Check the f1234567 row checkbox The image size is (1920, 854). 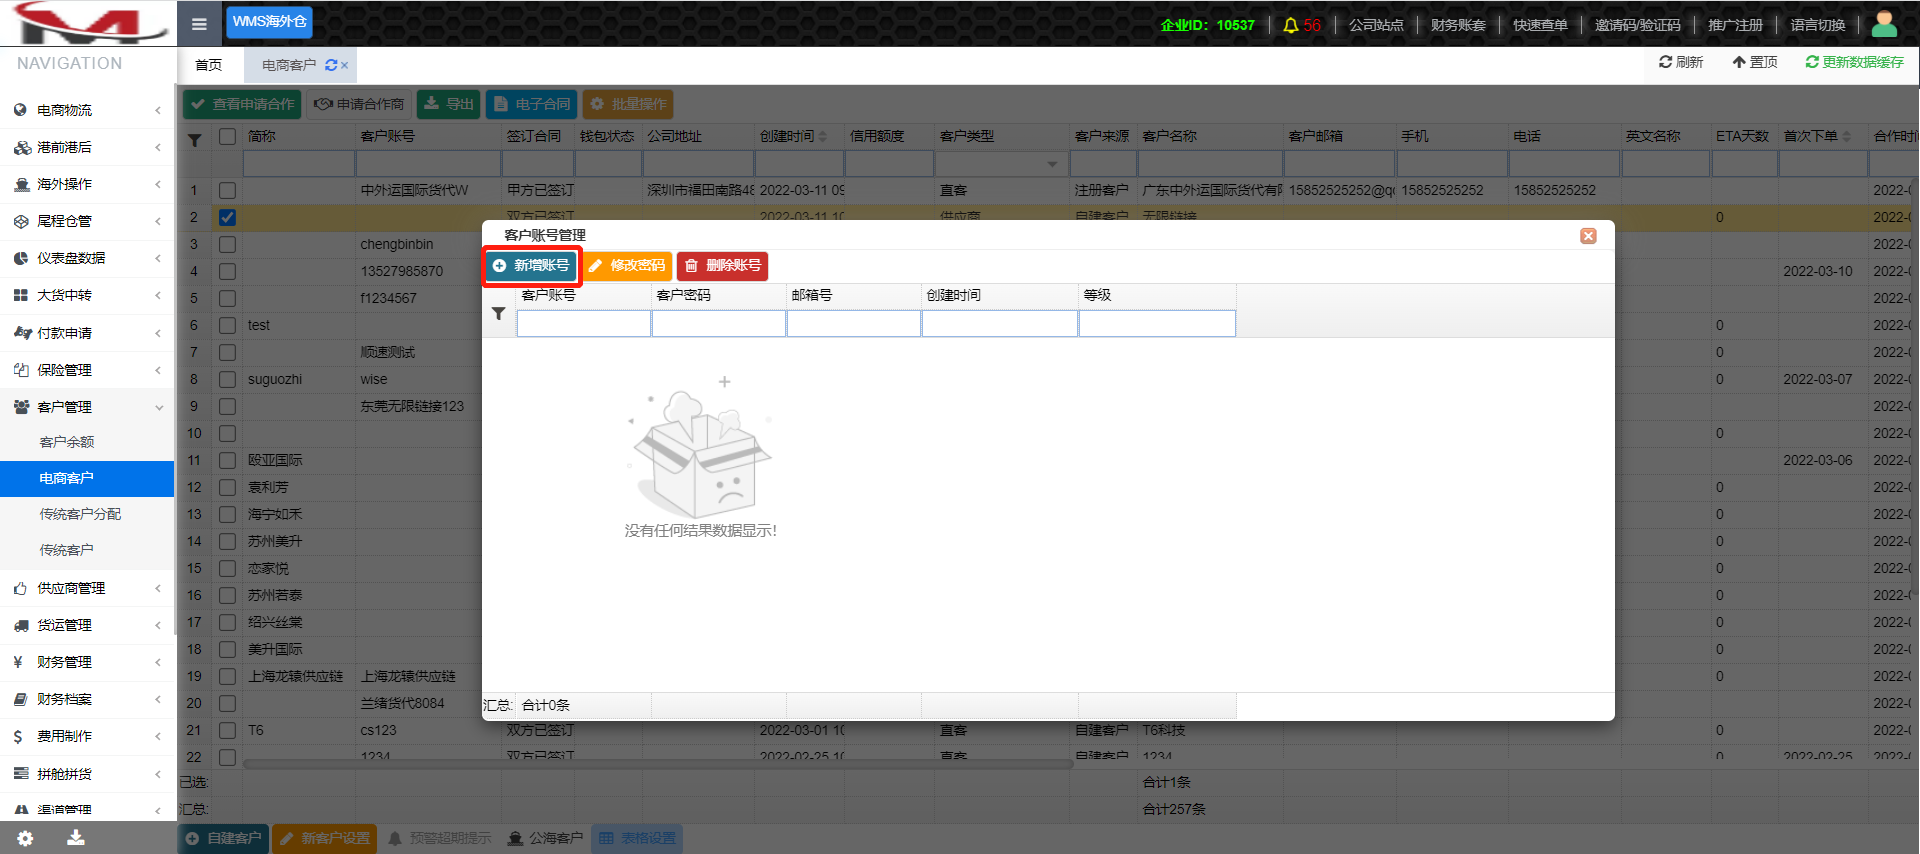coord(227,298)
